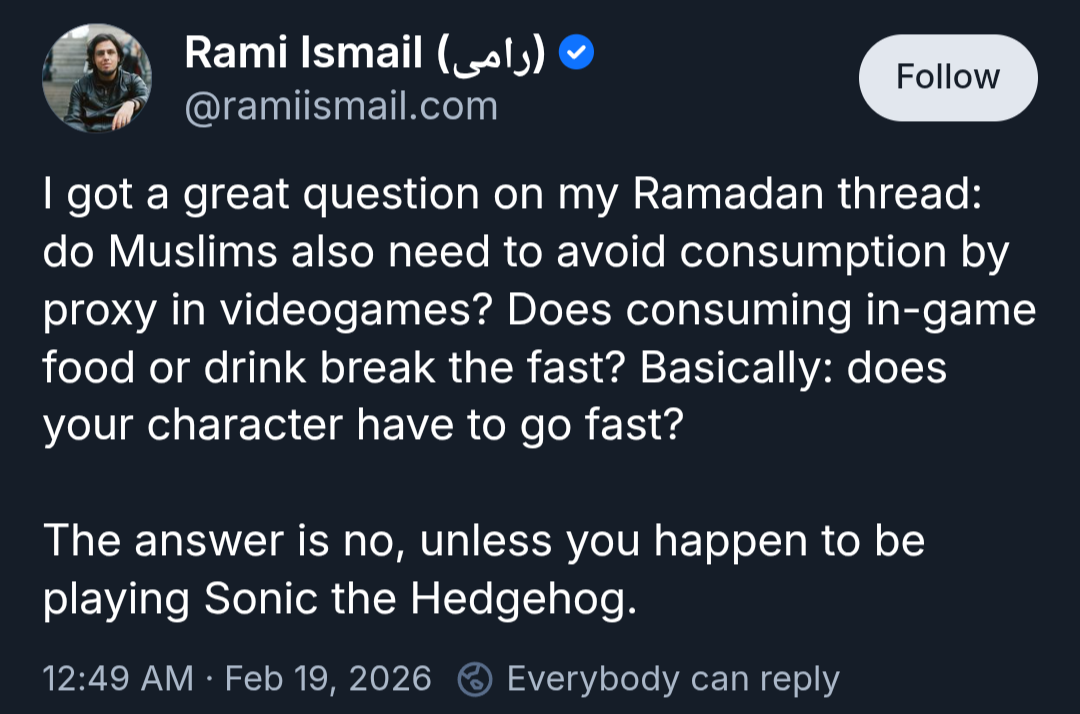Viewport: 1080px width, 714px height.
Task: Click the "12:49 AM" post time
Action: 118,679
